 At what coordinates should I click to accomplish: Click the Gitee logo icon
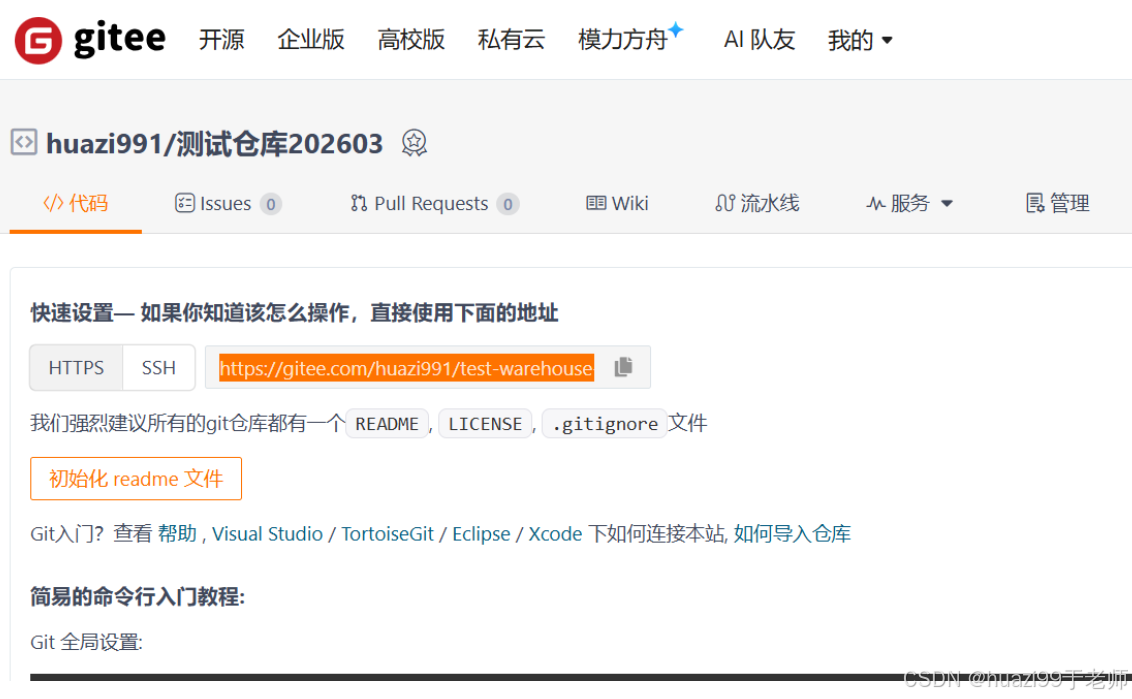click(38, 40)
